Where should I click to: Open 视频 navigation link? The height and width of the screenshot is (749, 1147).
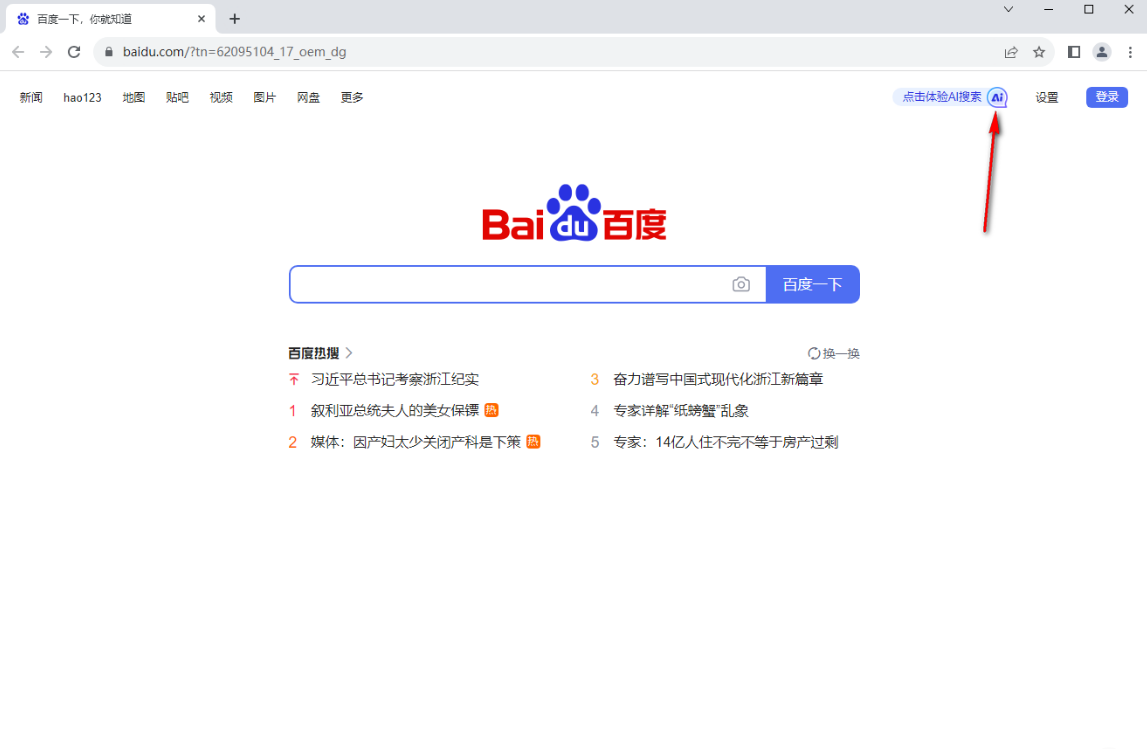point(221,97)
